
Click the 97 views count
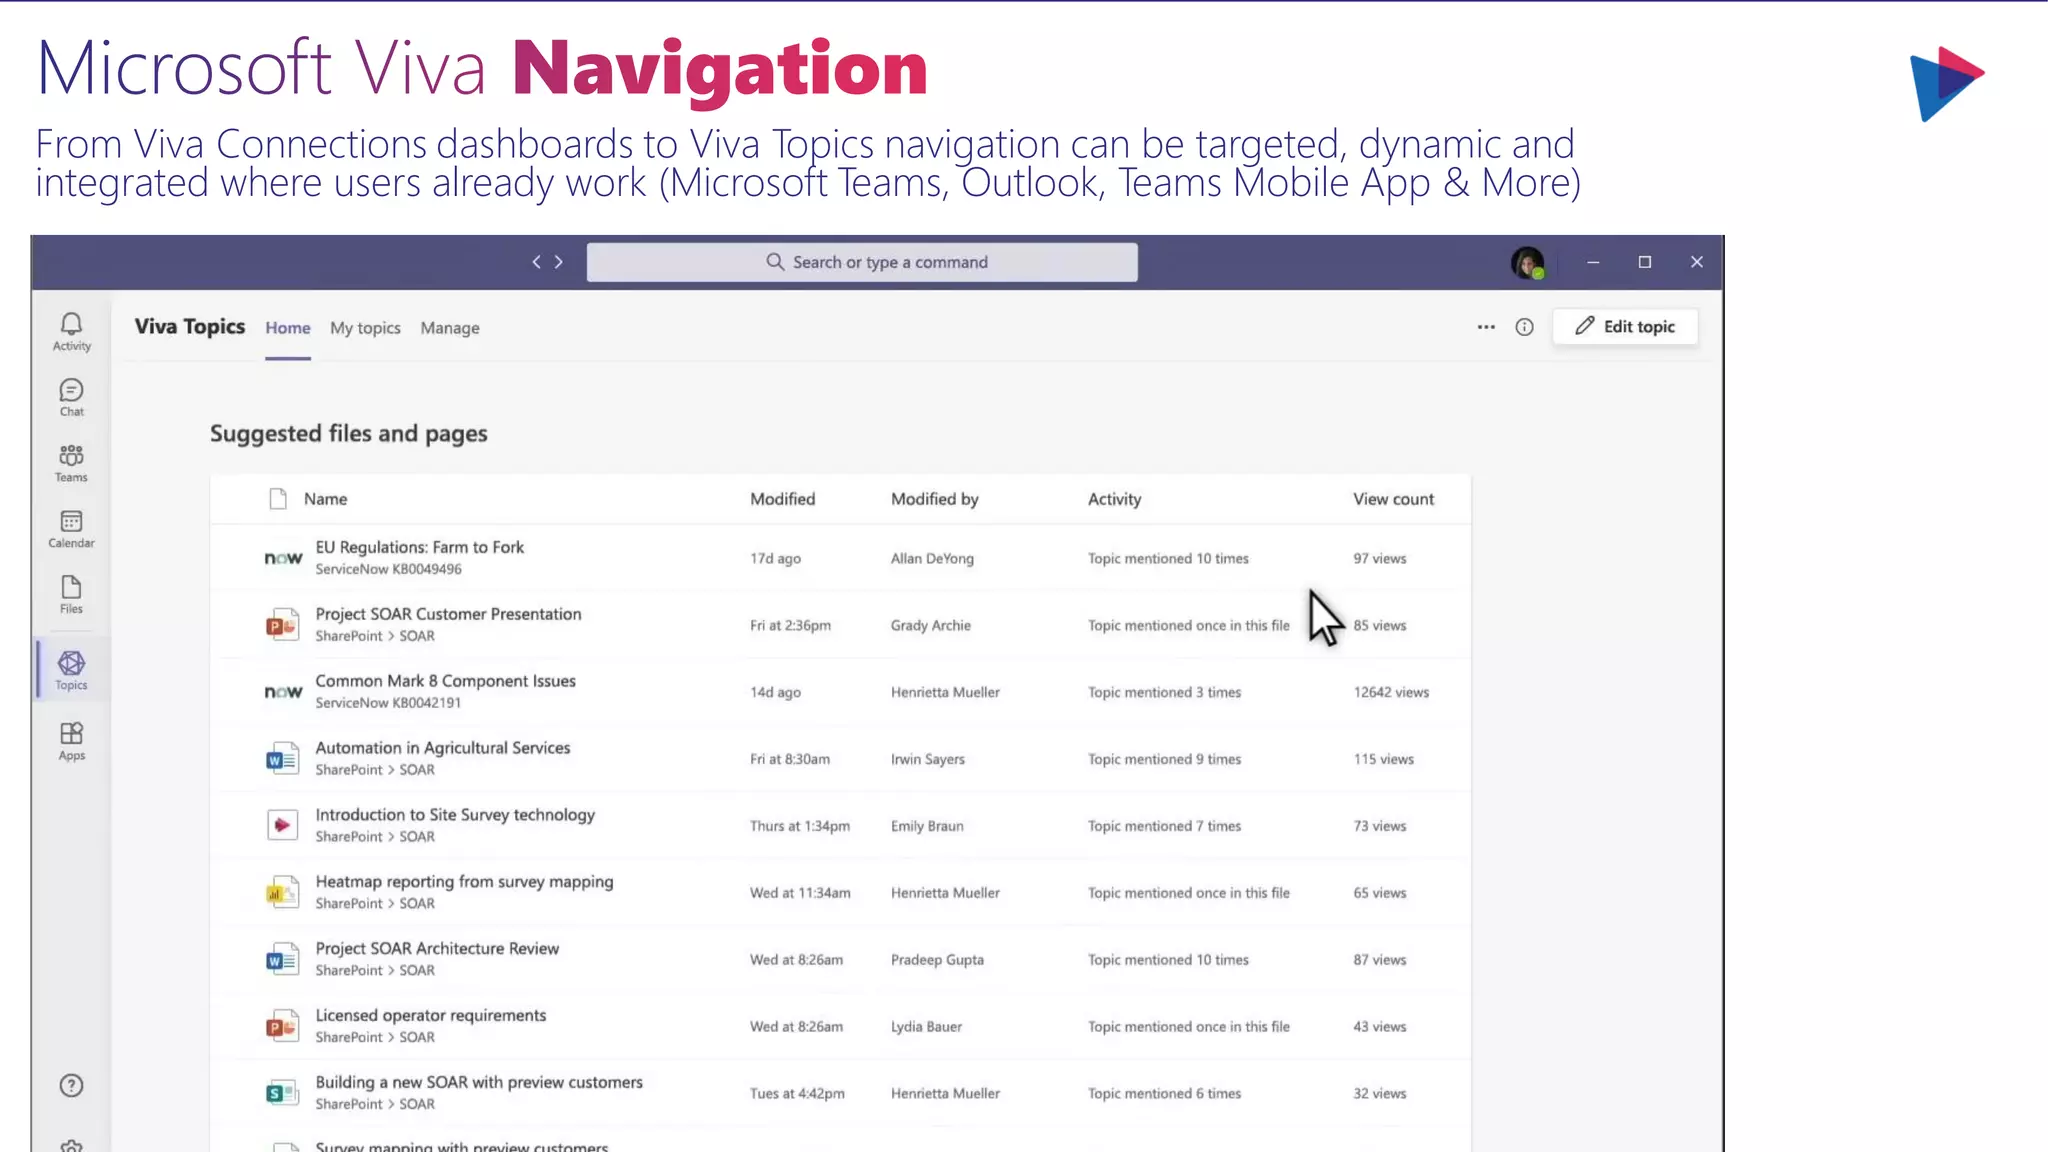pyautogui.click(x=1380, y=558)
